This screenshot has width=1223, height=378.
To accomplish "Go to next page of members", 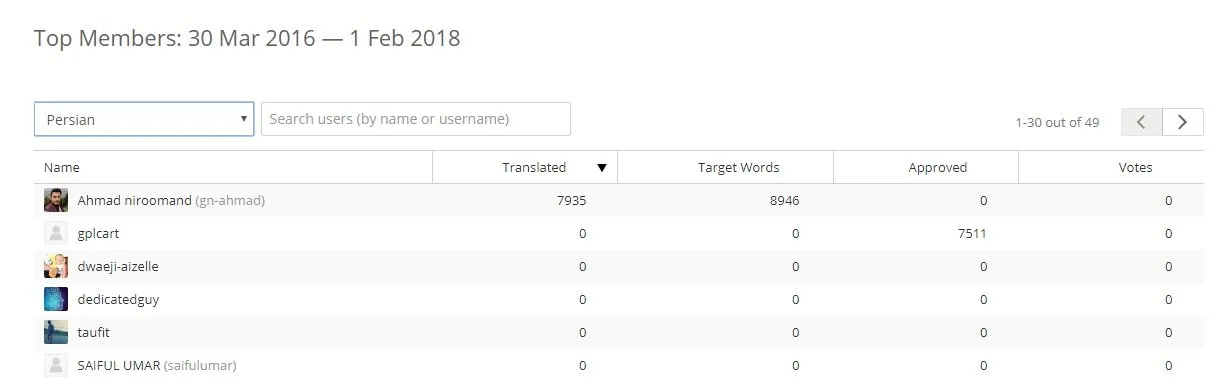I will pyautogui.click(x=1183, y=122).
